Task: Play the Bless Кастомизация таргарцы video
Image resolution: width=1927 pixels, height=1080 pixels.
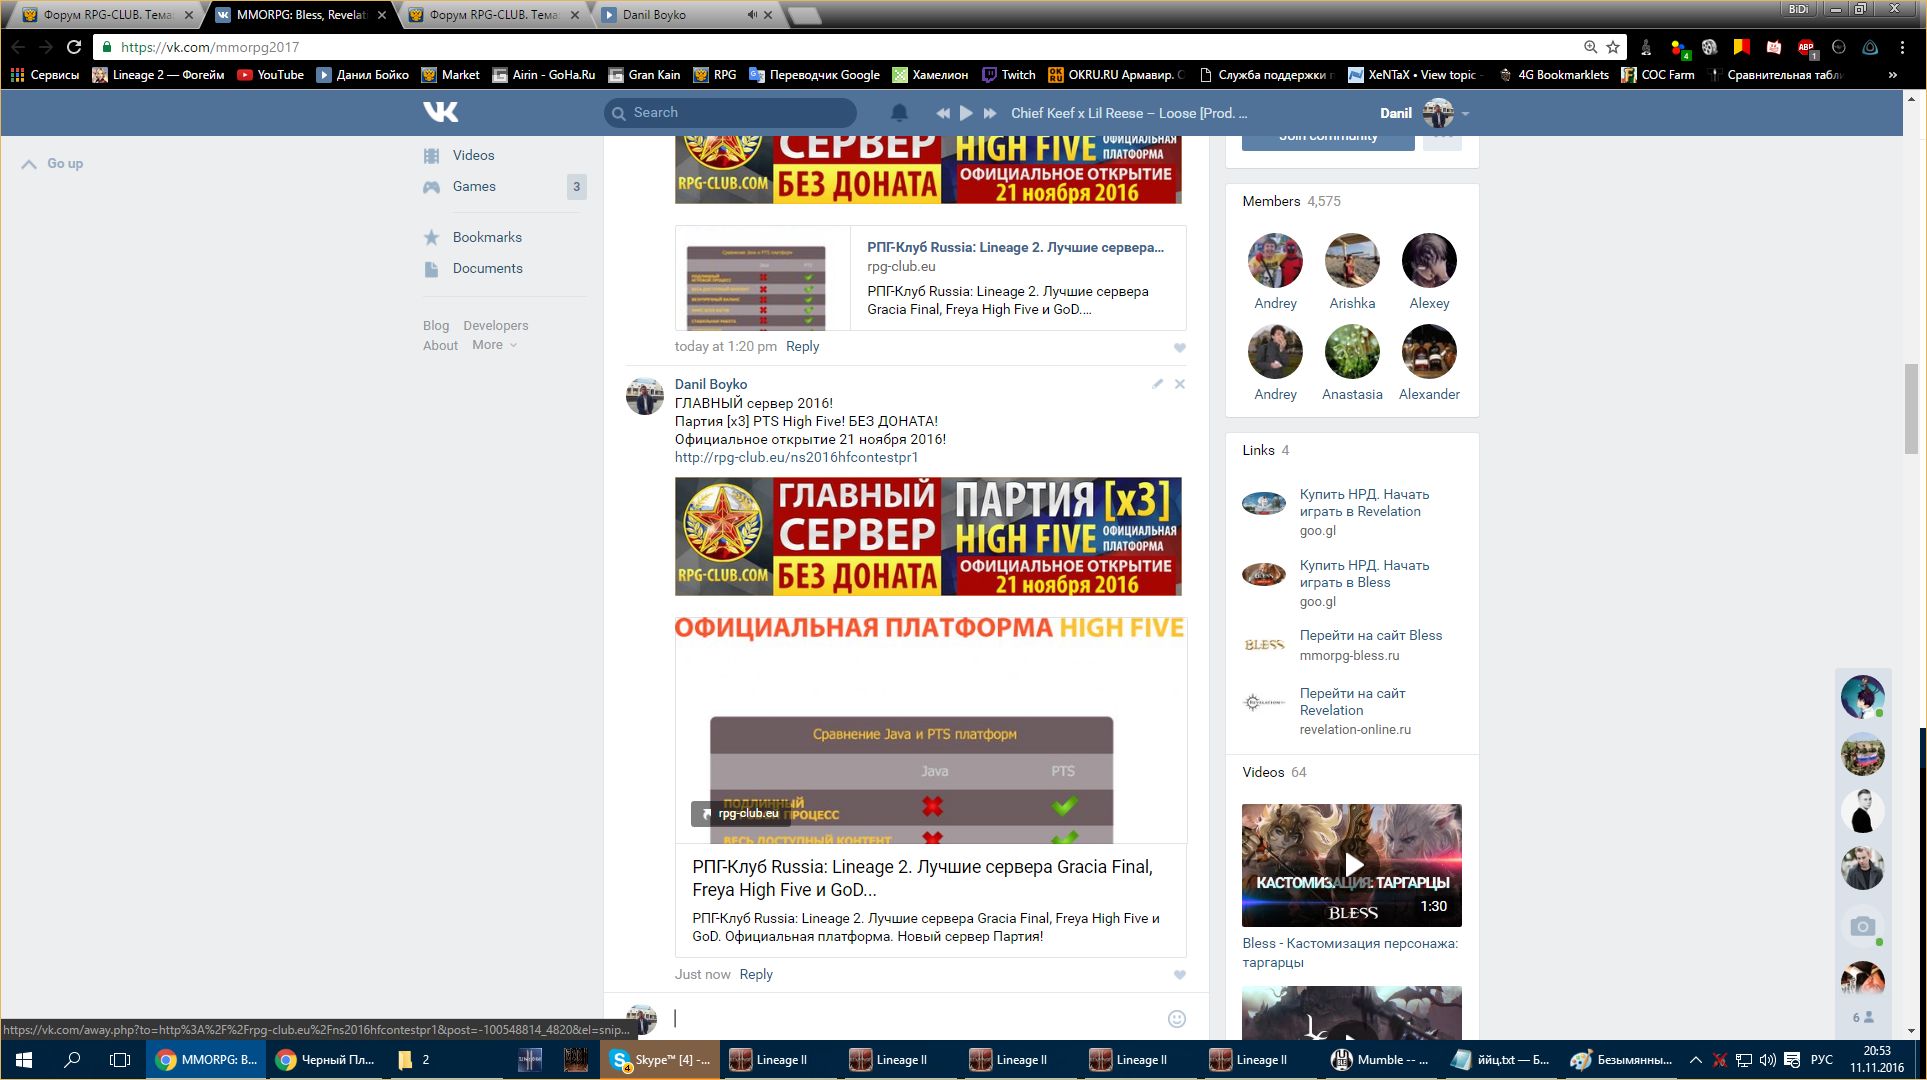Action: click(1352, 865)
